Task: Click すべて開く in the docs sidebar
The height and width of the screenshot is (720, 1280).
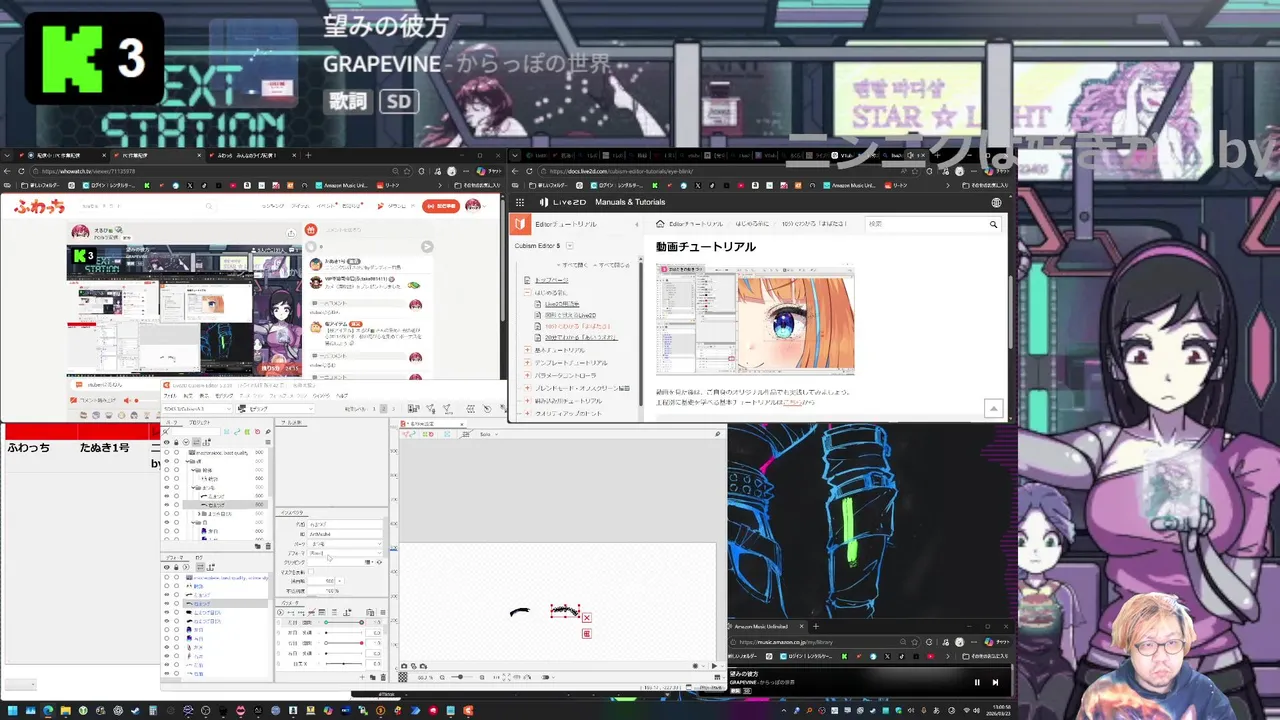Action: (574, 265)
